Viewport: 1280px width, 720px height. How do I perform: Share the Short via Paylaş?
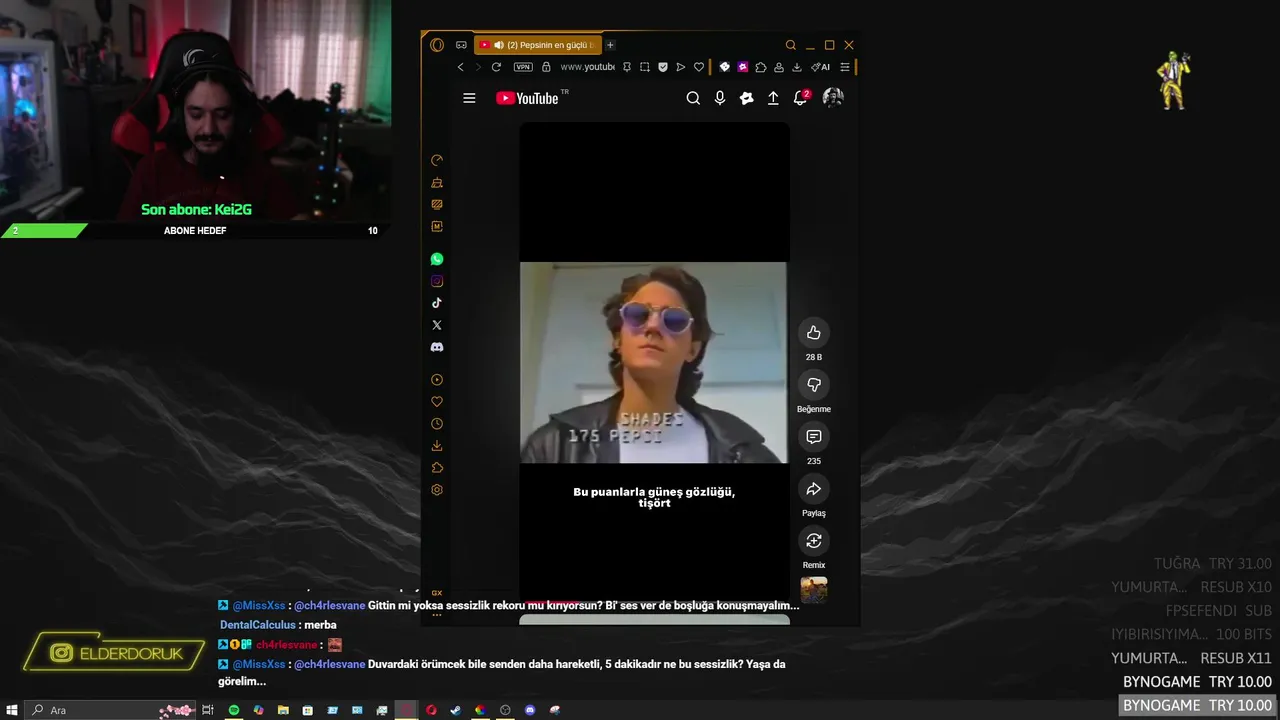[x=814, y=489]
